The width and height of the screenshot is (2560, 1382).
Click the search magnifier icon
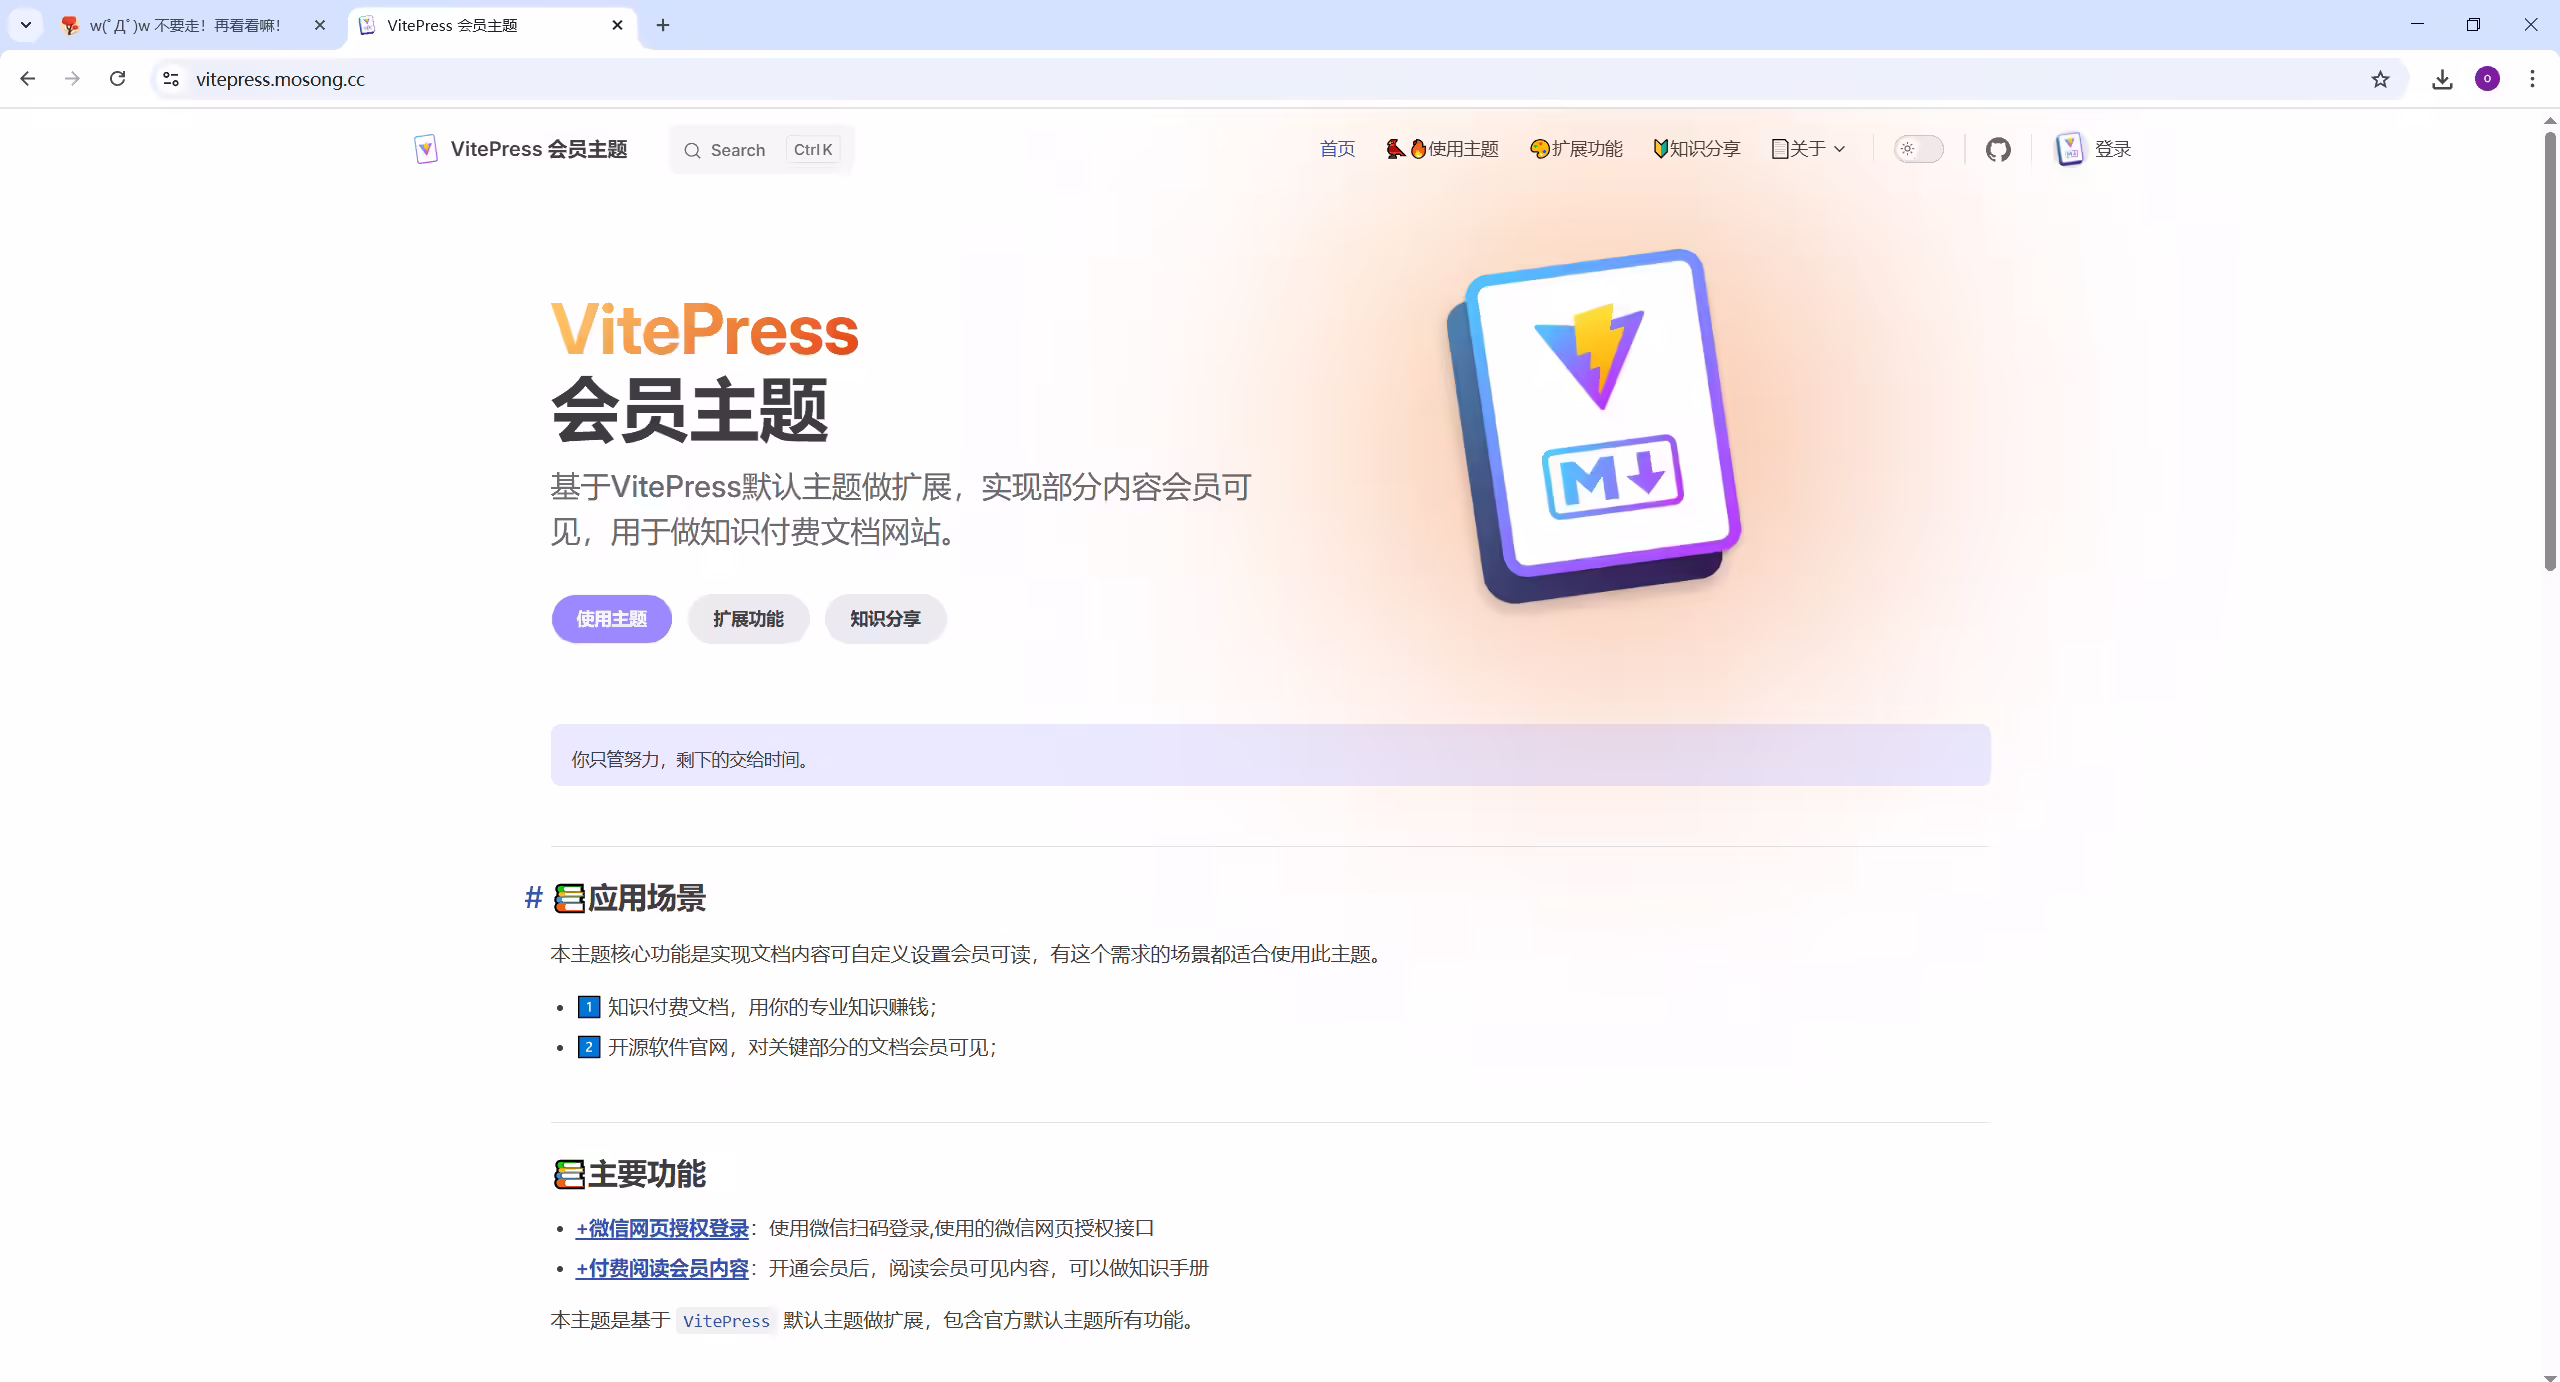point(692,150)
